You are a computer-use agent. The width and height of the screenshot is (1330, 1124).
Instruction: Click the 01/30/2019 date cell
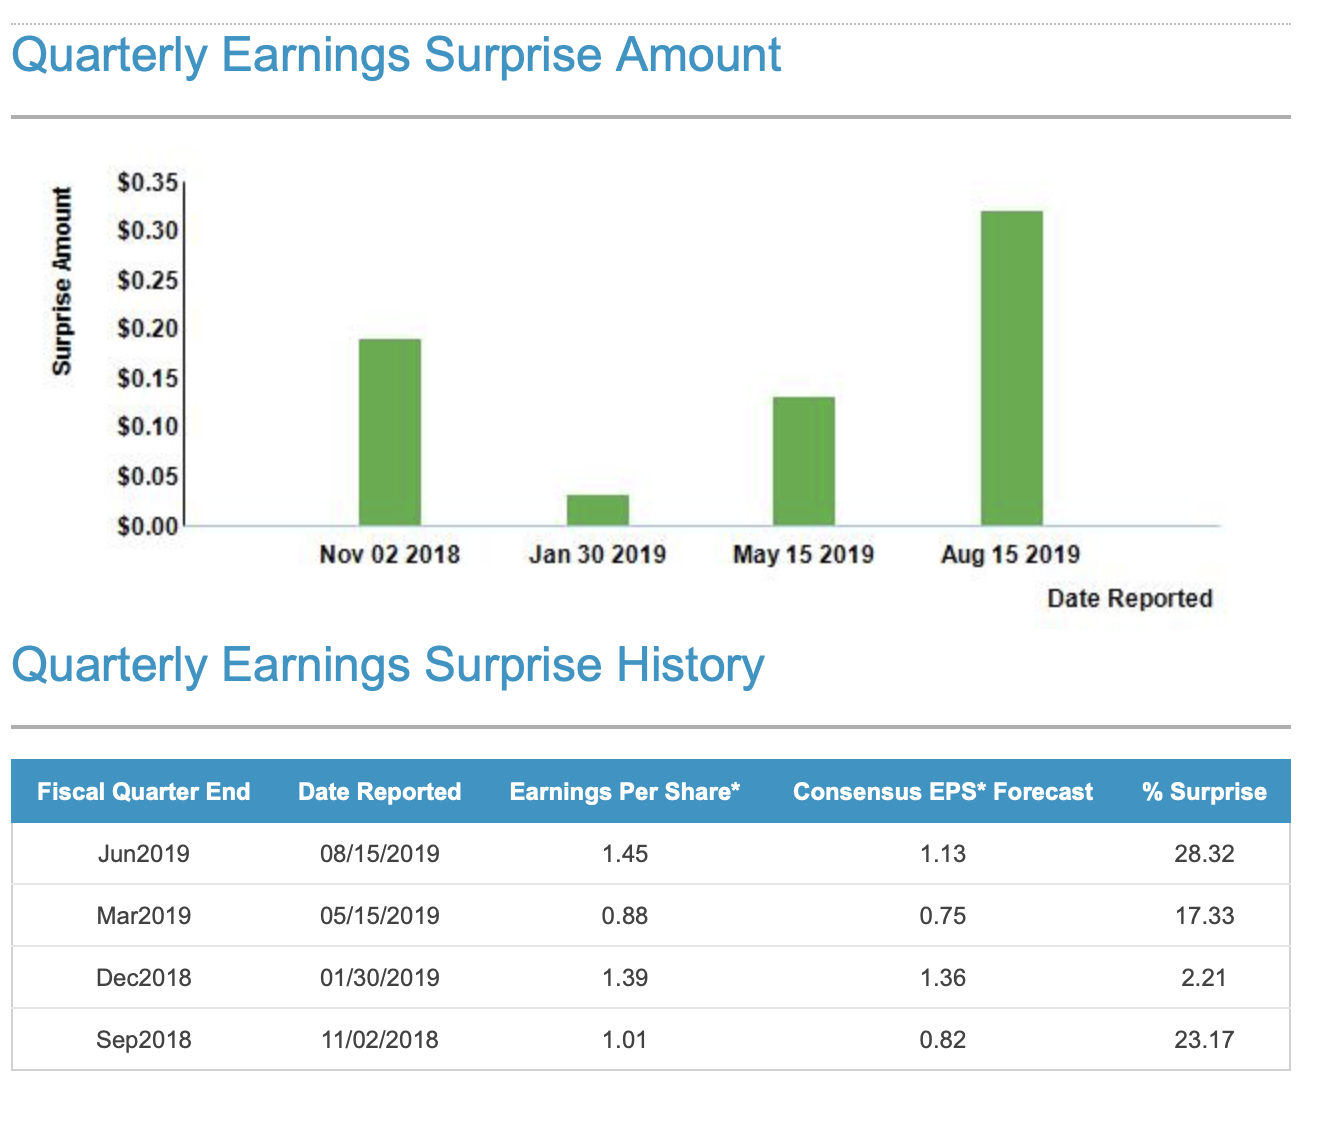(380, 978)
